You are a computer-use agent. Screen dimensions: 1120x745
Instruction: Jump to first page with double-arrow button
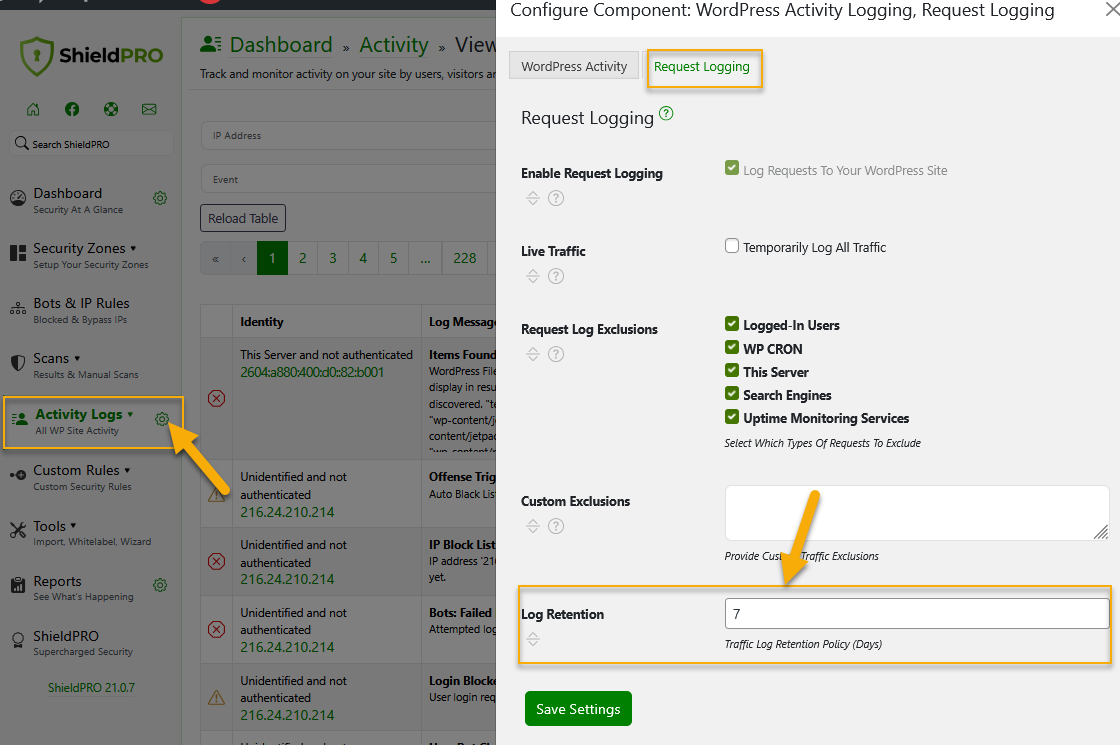tap(215, 258)
